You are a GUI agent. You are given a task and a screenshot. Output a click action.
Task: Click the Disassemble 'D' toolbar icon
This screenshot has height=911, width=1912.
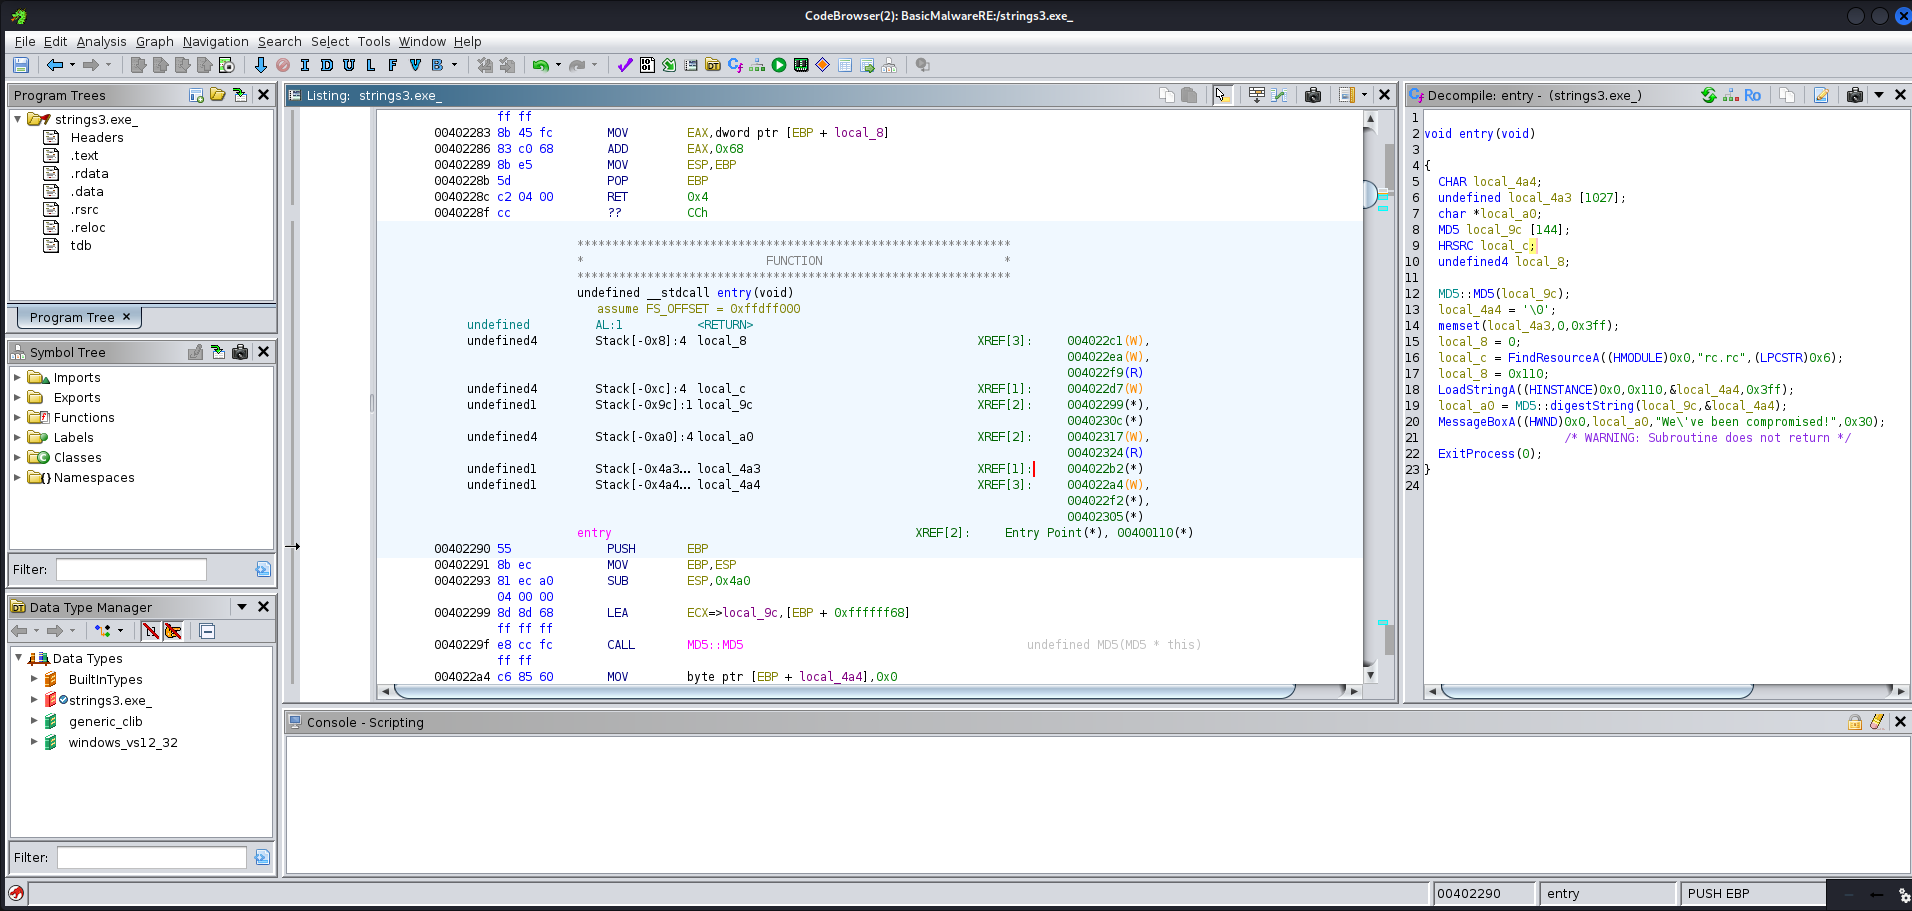click(327, 65)
